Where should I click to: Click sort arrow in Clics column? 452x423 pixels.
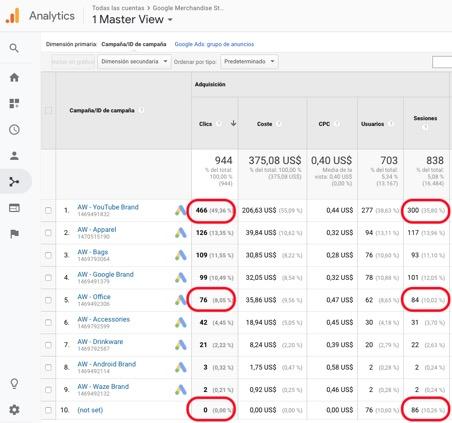233,123
